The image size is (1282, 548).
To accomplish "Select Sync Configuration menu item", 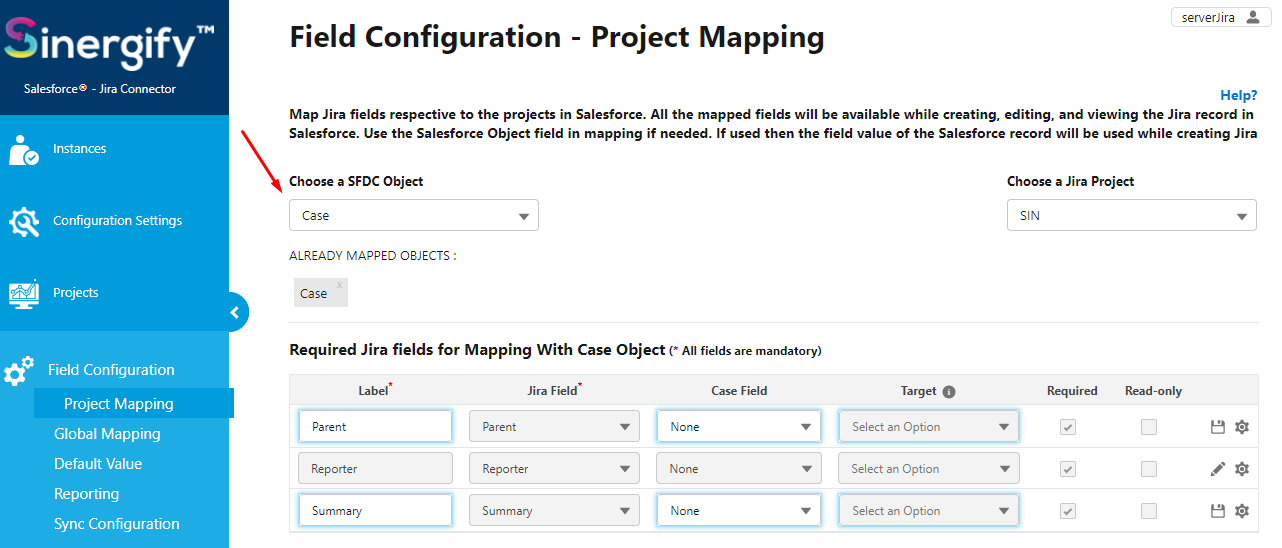I will [117, 524].
